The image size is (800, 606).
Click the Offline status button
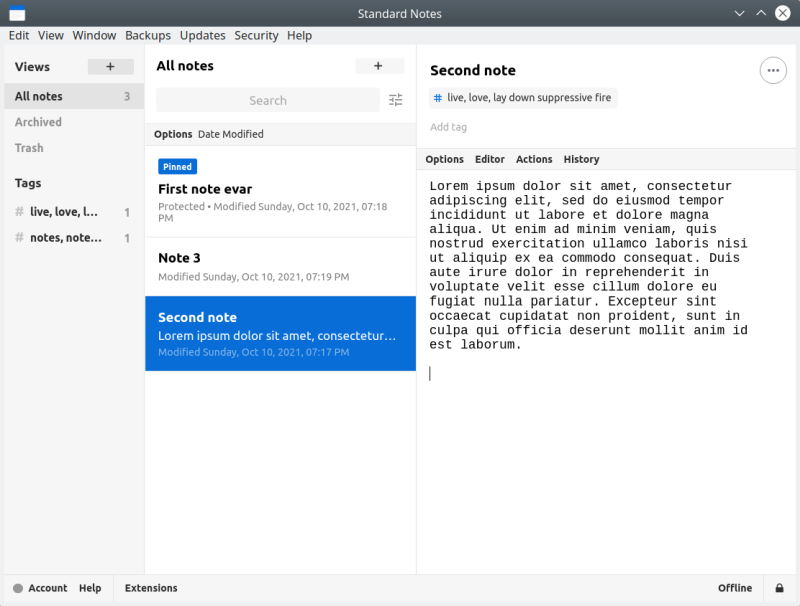(735, 588)
